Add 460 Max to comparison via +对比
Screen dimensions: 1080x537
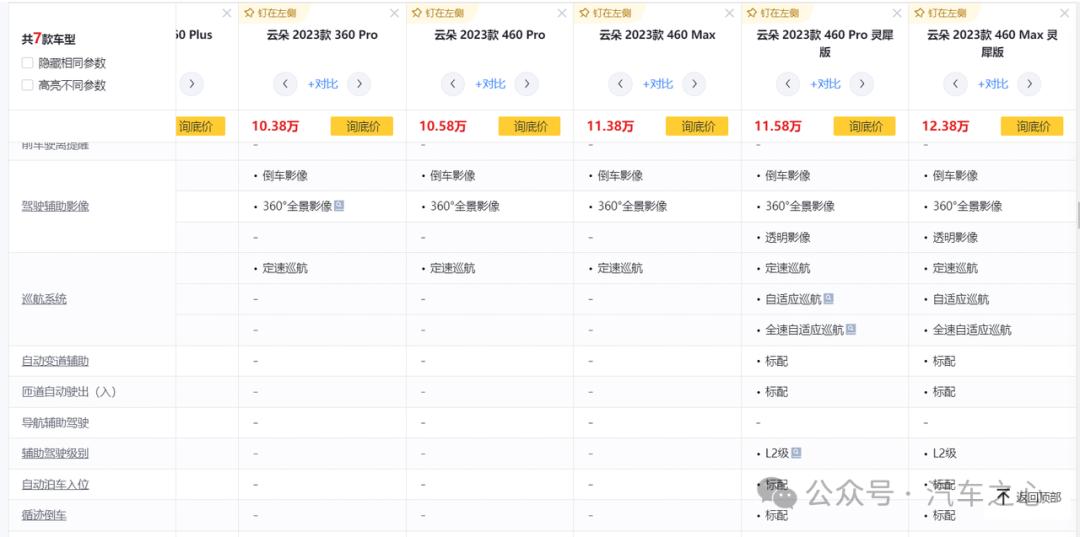click(657, 84)
